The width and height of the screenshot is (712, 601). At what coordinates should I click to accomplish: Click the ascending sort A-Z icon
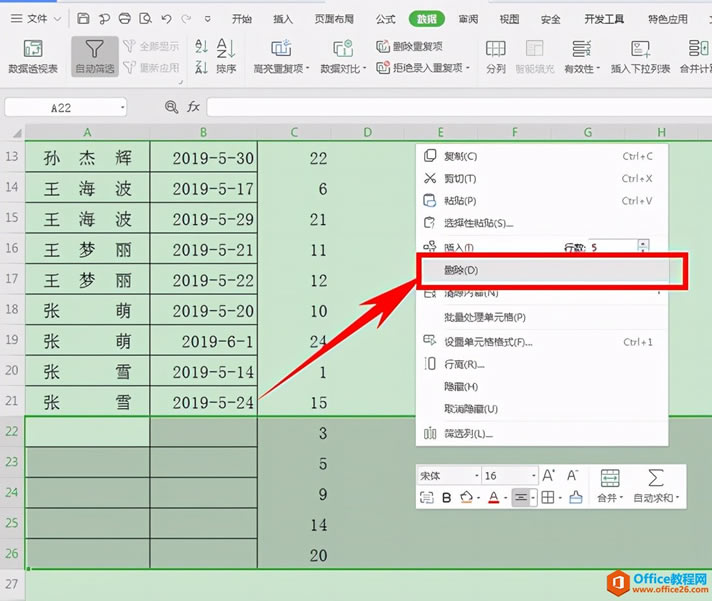click(201, 46)
